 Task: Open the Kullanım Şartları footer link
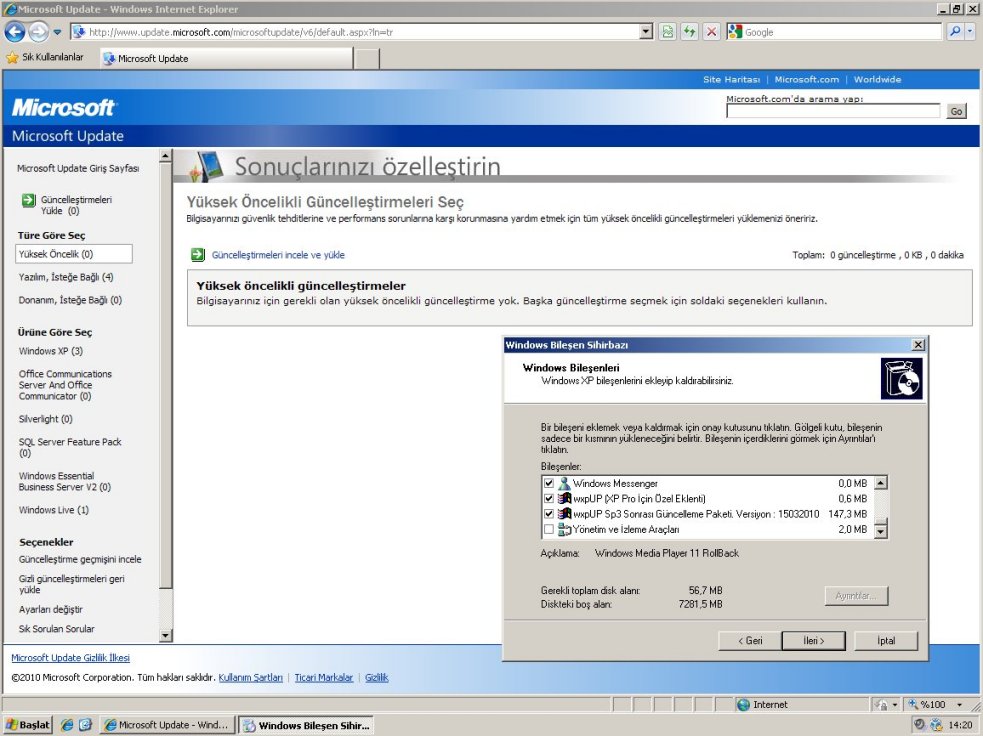(251, 678)
